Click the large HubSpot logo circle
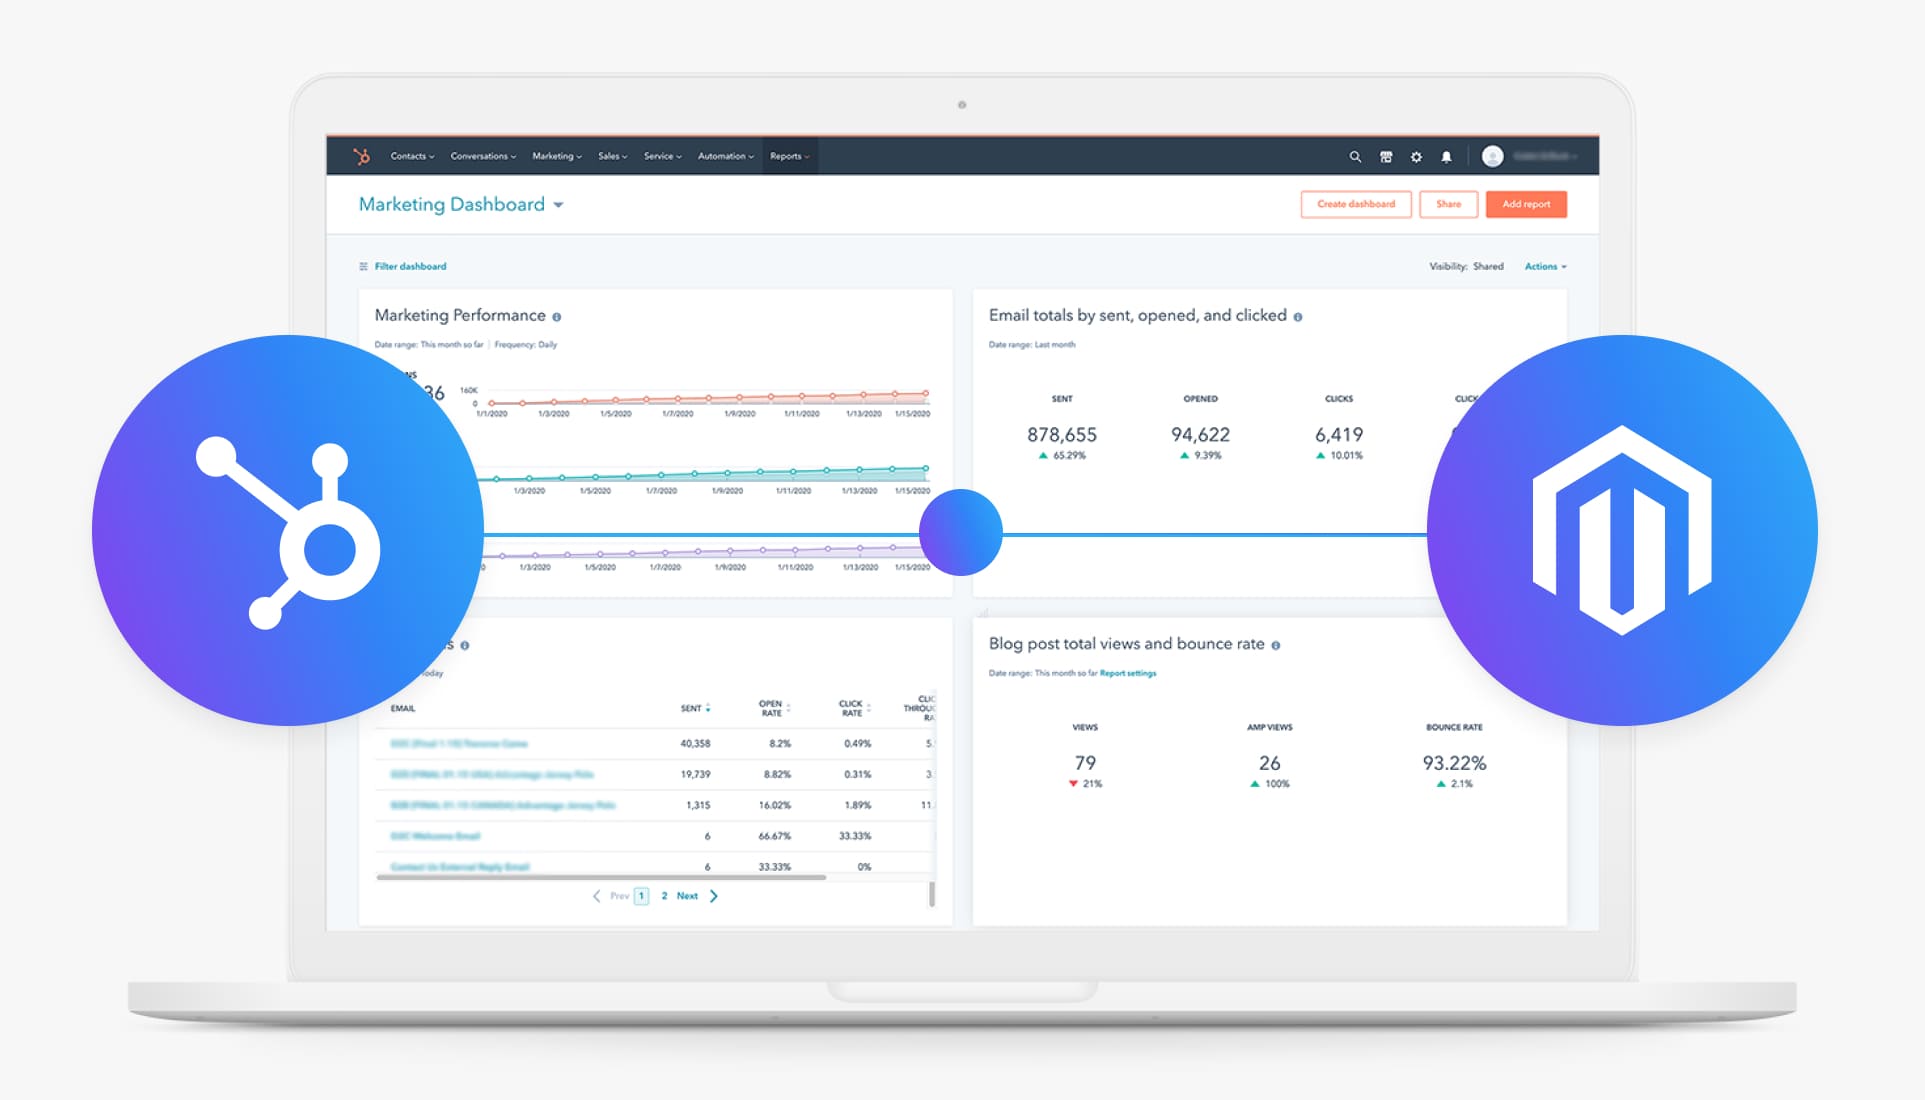This screenshot has width=1925, height=1100. 288,530
